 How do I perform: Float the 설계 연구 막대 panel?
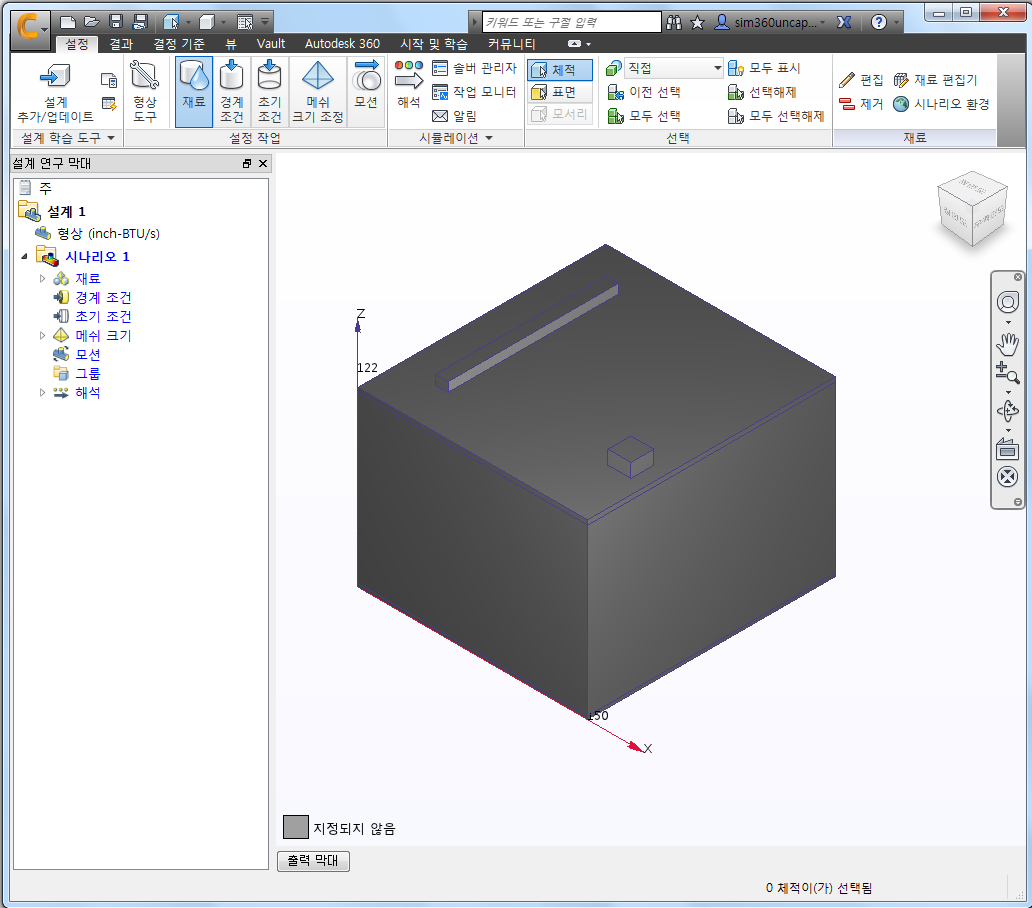tap(247, 163)
